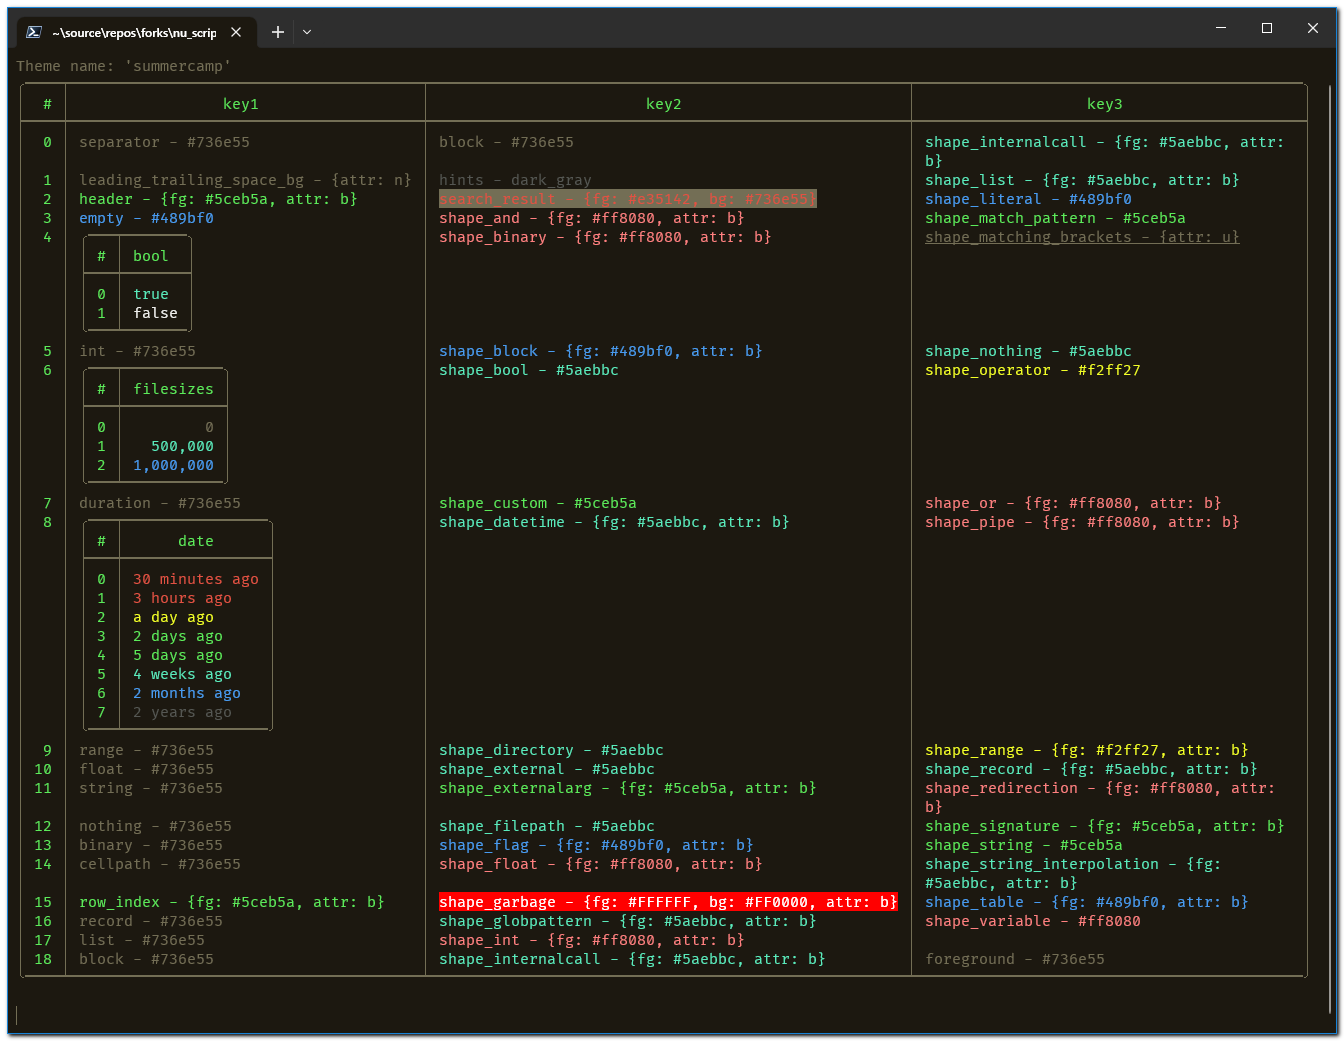This screenshot has width=1344, height=1041.
Task: Click the '2 months ago' date row
Action: (187, 693)
